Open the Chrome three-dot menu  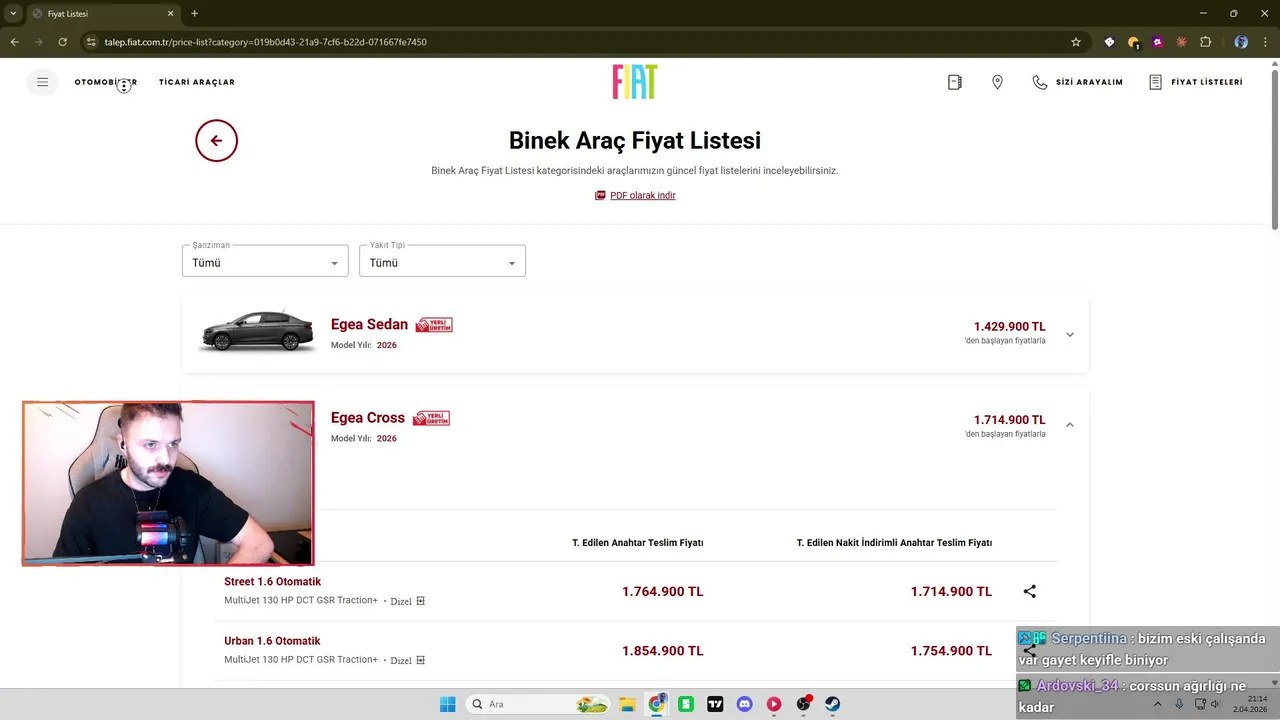(x=1265, y=42)
